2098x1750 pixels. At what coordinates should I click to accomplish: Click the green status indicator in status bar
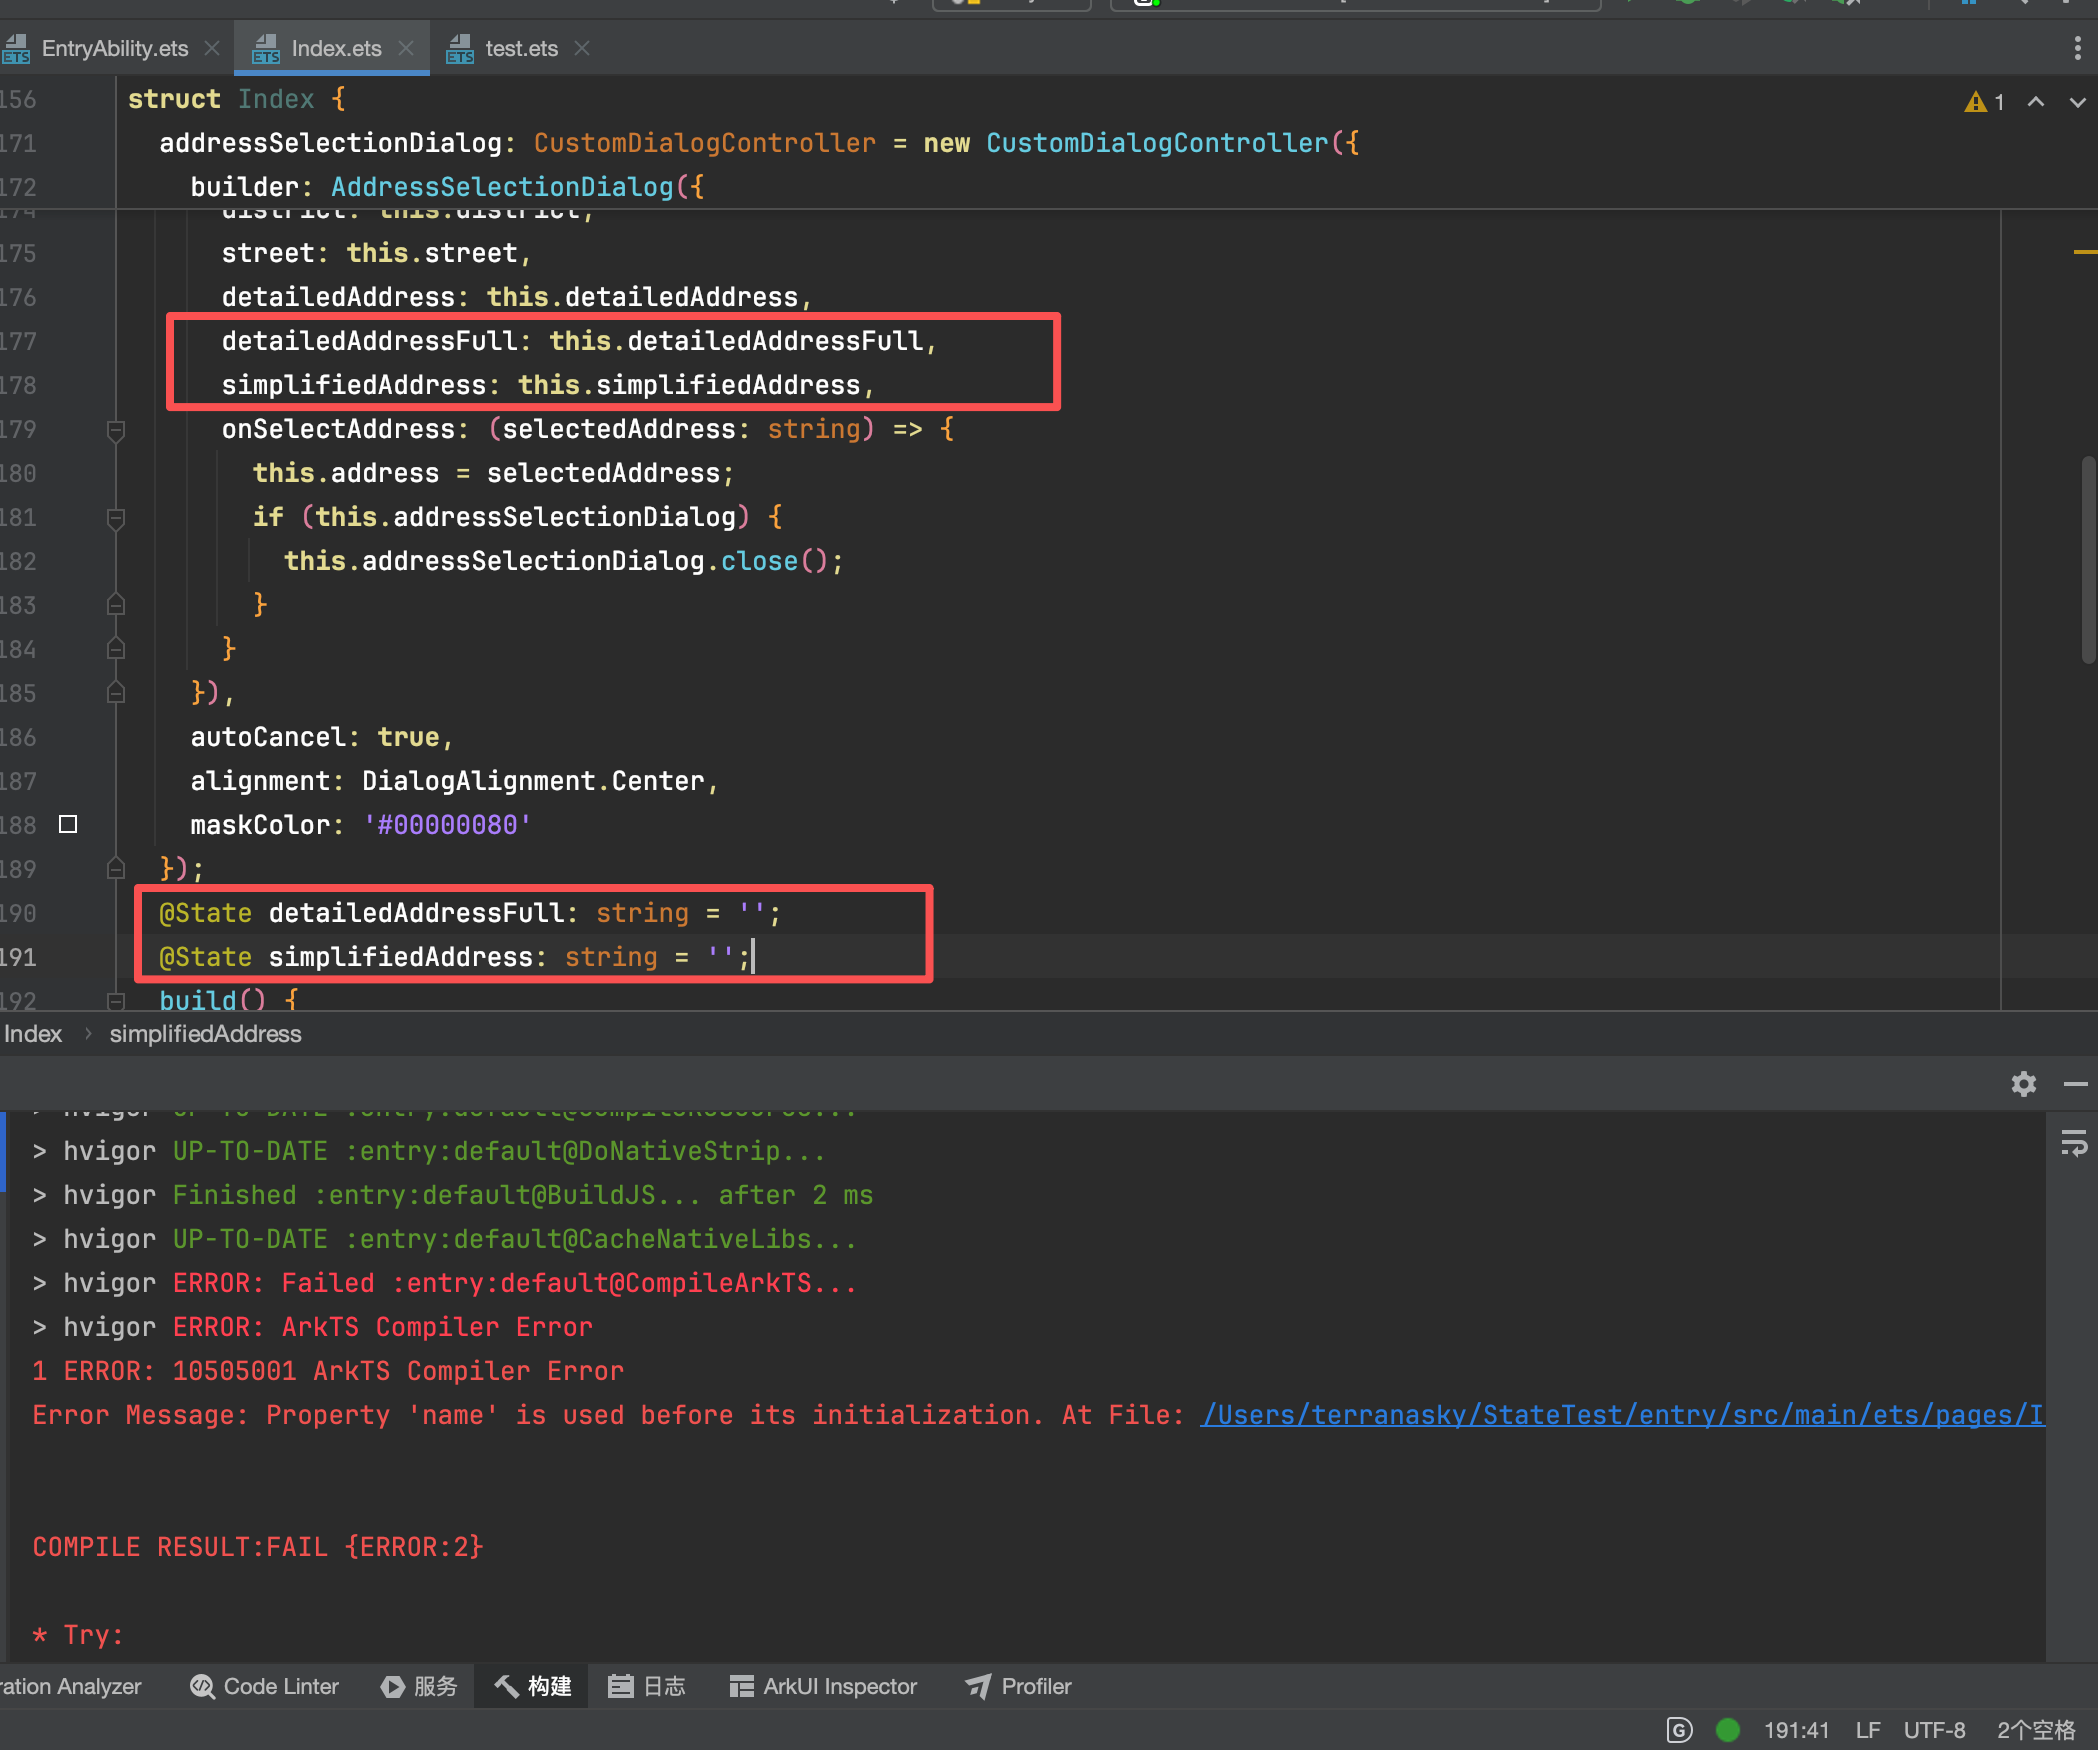(x=1727, y=1730)
